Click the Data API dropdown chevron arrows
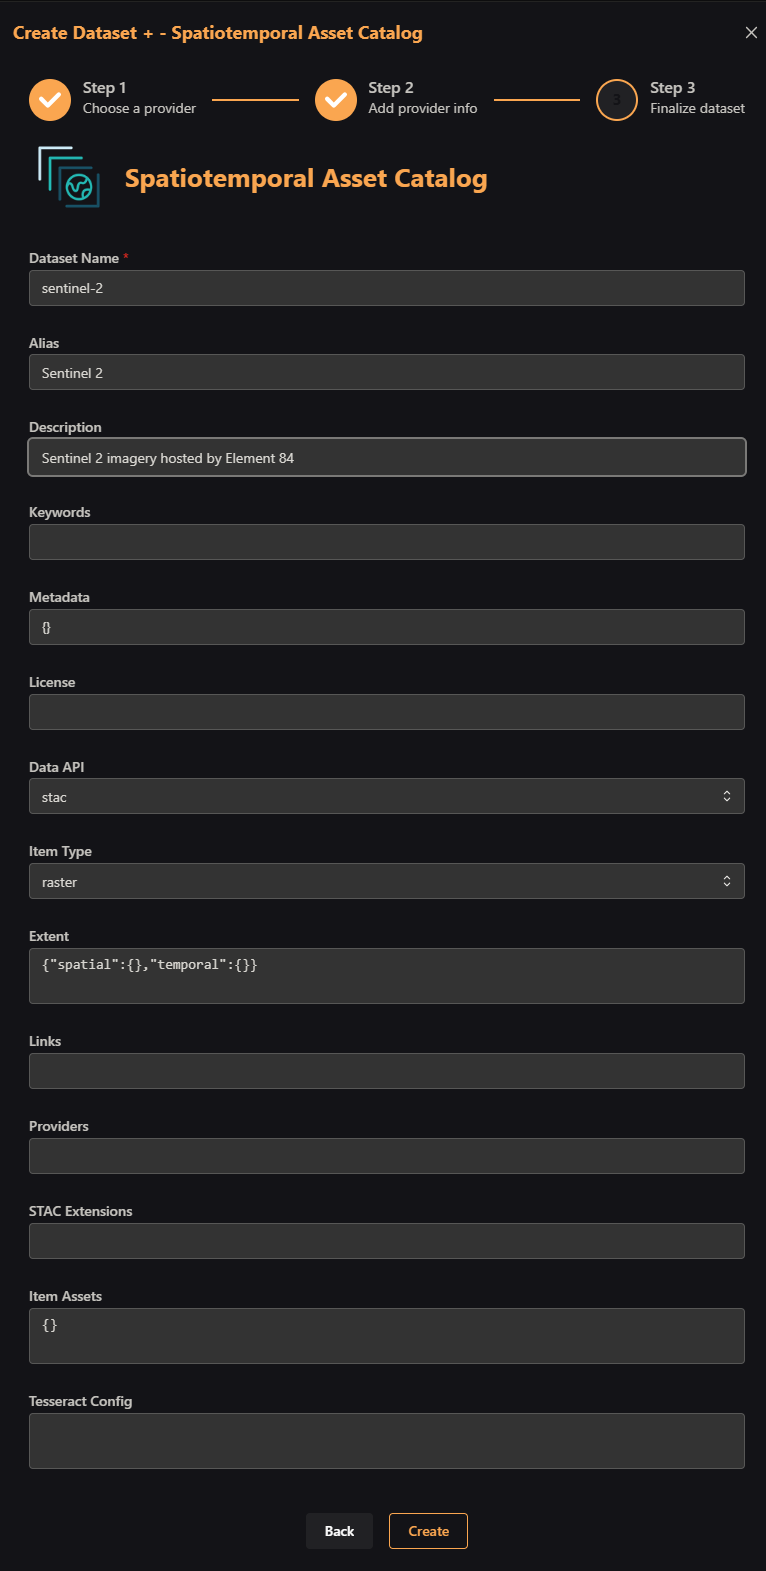Viewport: 766px width, 1571px height. [x=727, y=796]
